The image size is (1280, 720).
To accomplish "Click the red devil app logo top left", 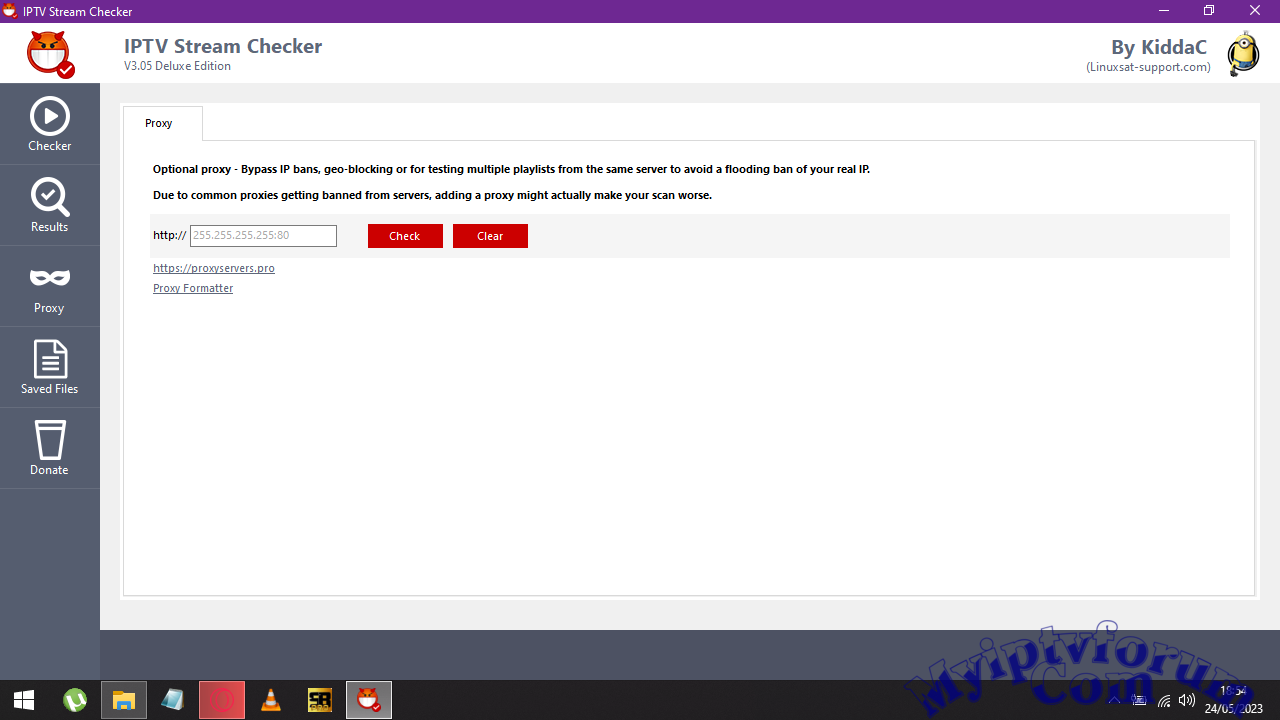I will (x=48, y=53).
